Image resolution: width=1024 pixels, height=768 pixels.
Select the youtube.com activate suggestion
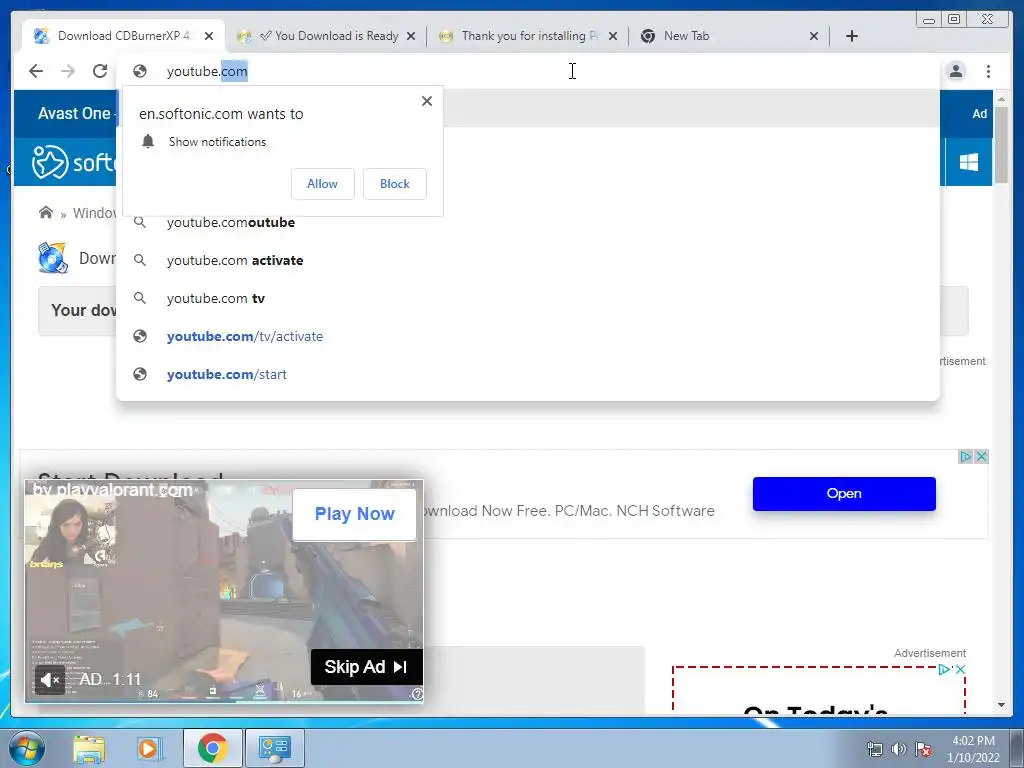528,261
